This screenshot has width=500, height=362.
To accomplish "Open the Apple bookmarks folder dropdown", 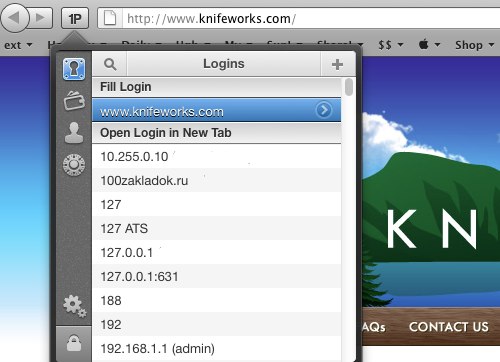I will 429,44.
